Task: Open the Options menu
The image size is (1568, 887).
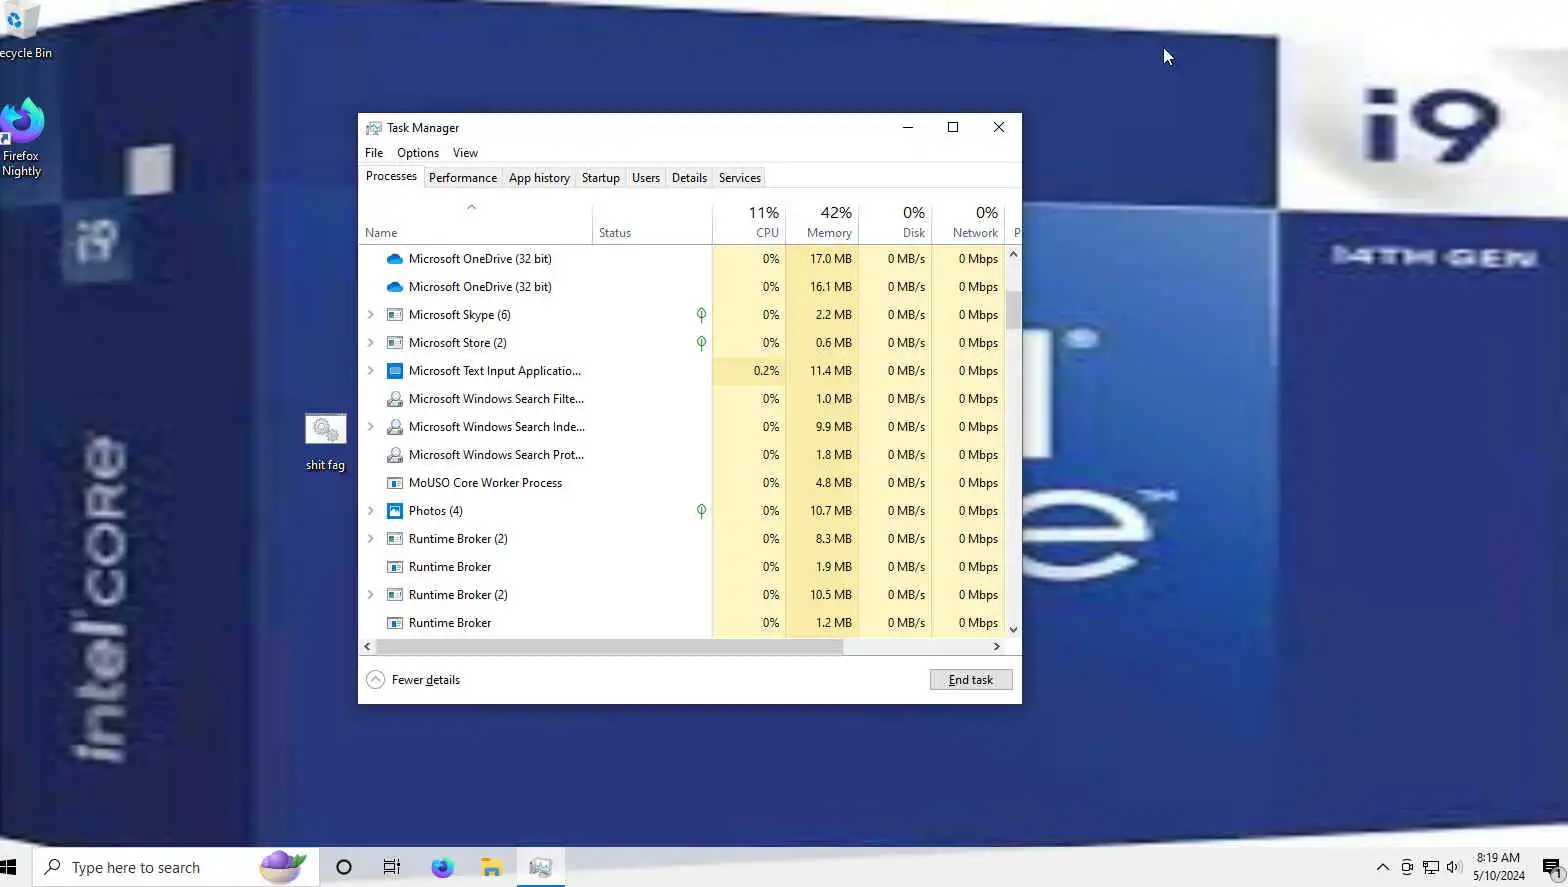Action: pyautogui.click(x=418, y=153)
